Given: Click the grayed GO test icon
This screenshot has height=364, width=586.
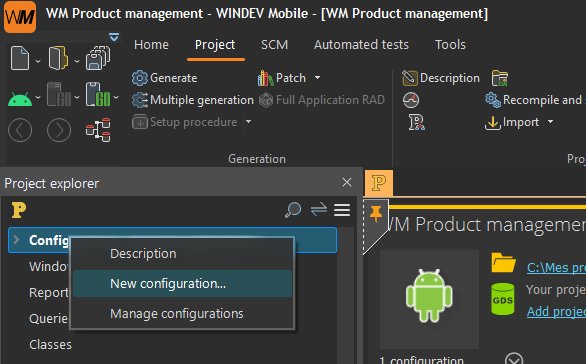Looking at the screenshot, I should tap(59, 95).
